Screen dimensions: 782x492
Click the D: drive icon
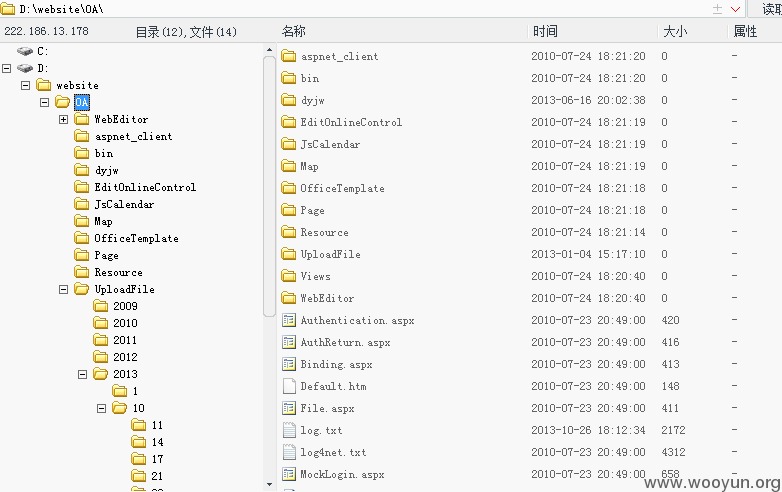coord(25,68)
